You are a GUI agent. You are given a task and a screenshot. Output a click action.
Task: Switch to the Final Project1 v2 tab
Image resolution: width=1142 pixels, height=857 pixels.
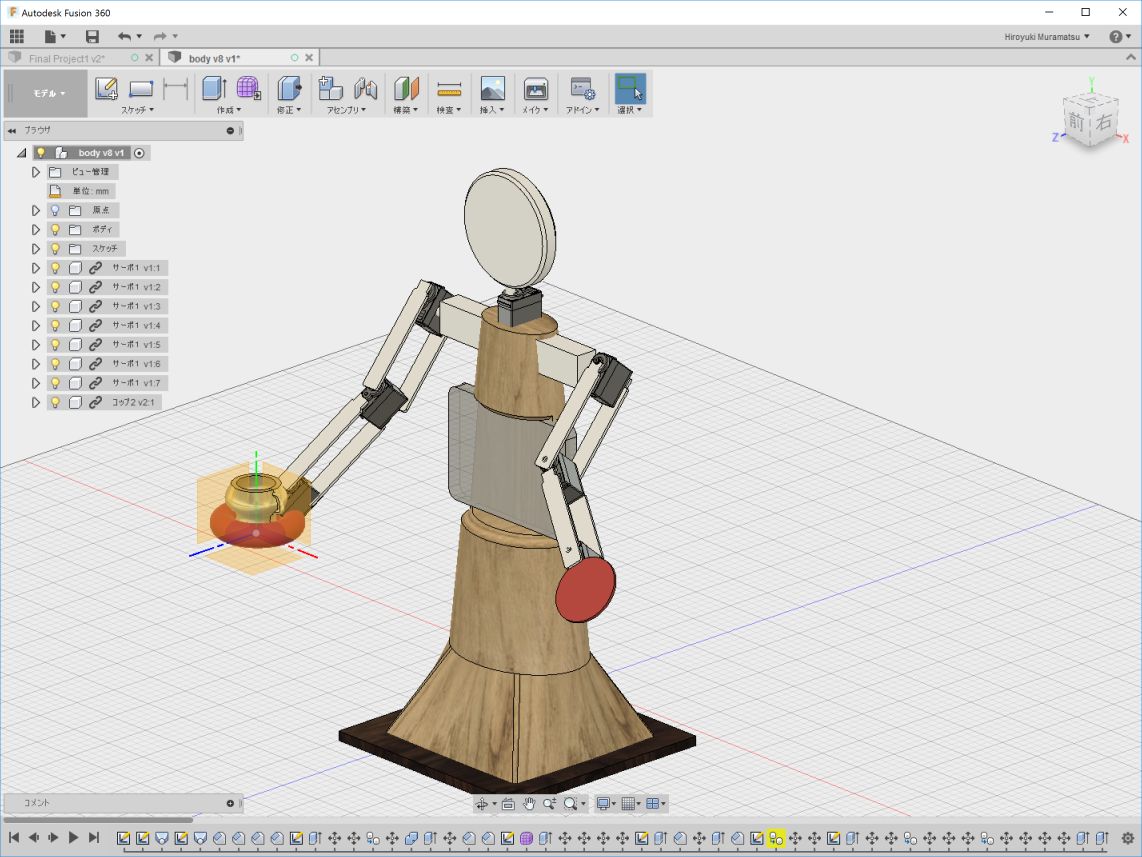[67, 58]
